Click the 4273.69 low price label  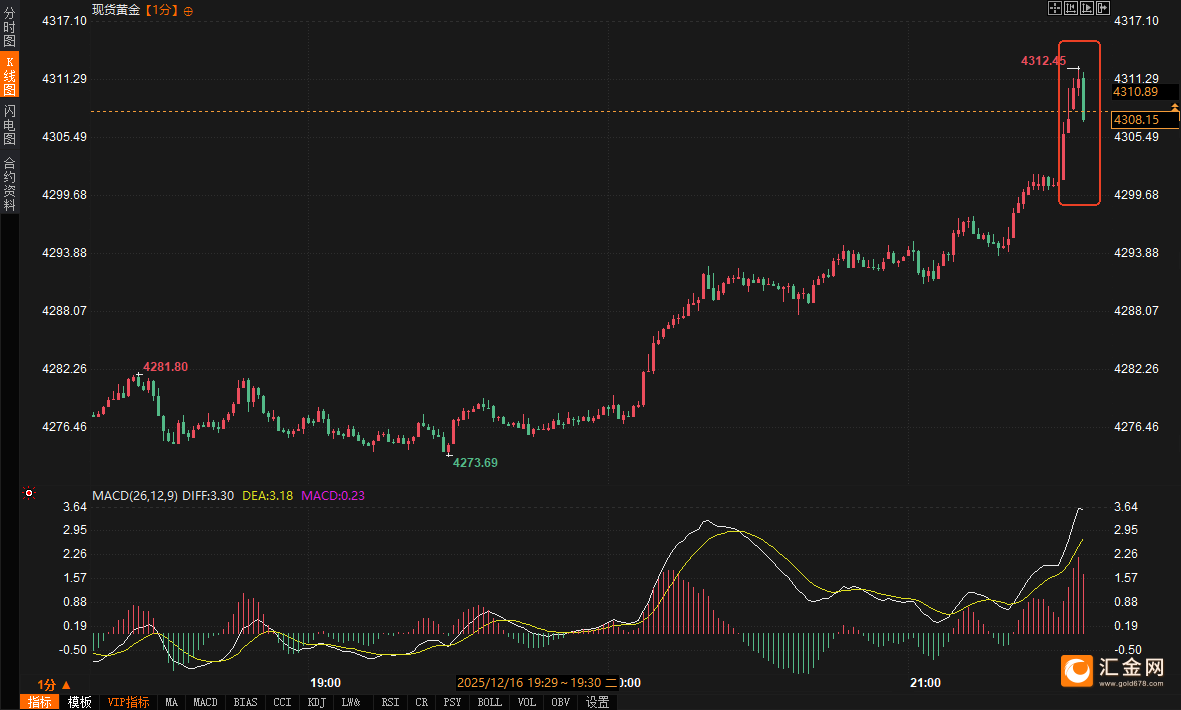475,462
